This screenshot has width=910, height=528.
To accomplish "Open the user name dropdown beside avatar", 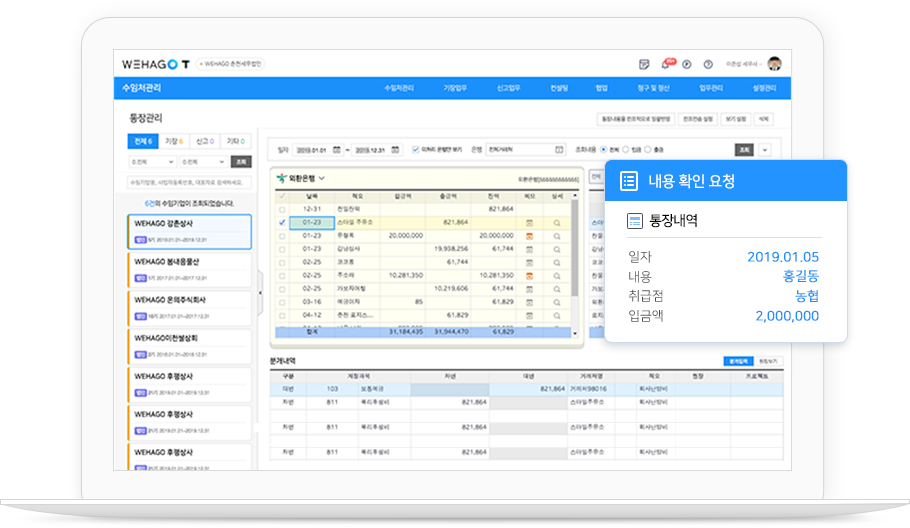I will [743, 64].
